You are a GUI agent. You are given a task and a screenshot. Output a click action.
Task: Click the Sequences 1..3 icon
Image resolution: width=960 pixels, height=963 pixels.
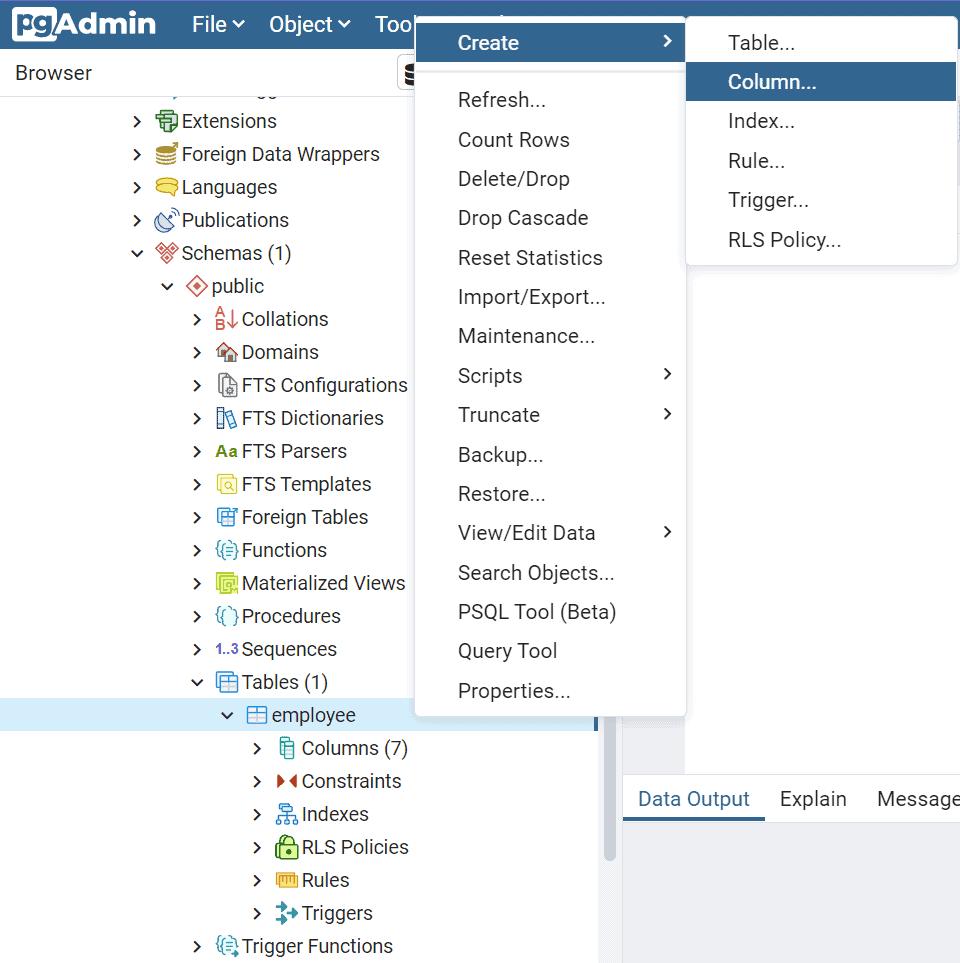tap(227, 649)
